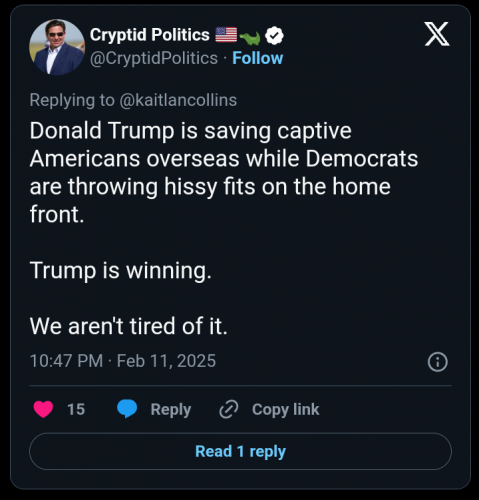
Task: Open the @kaitlancollins replying-to link
Action: (x=178, y=100)
